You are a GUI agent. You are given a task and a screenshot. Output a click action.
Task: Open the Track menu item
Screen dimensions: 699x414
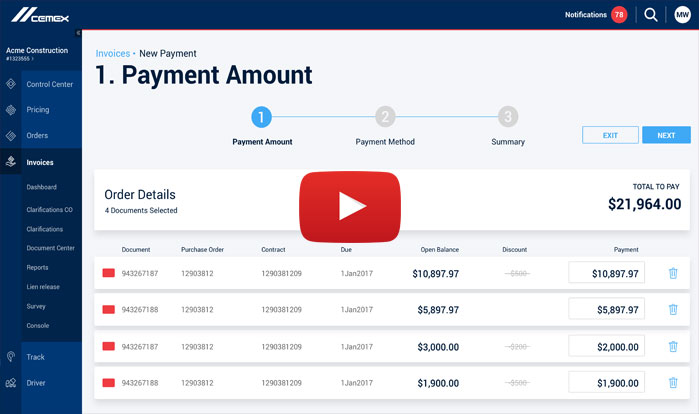coord(35,357)
